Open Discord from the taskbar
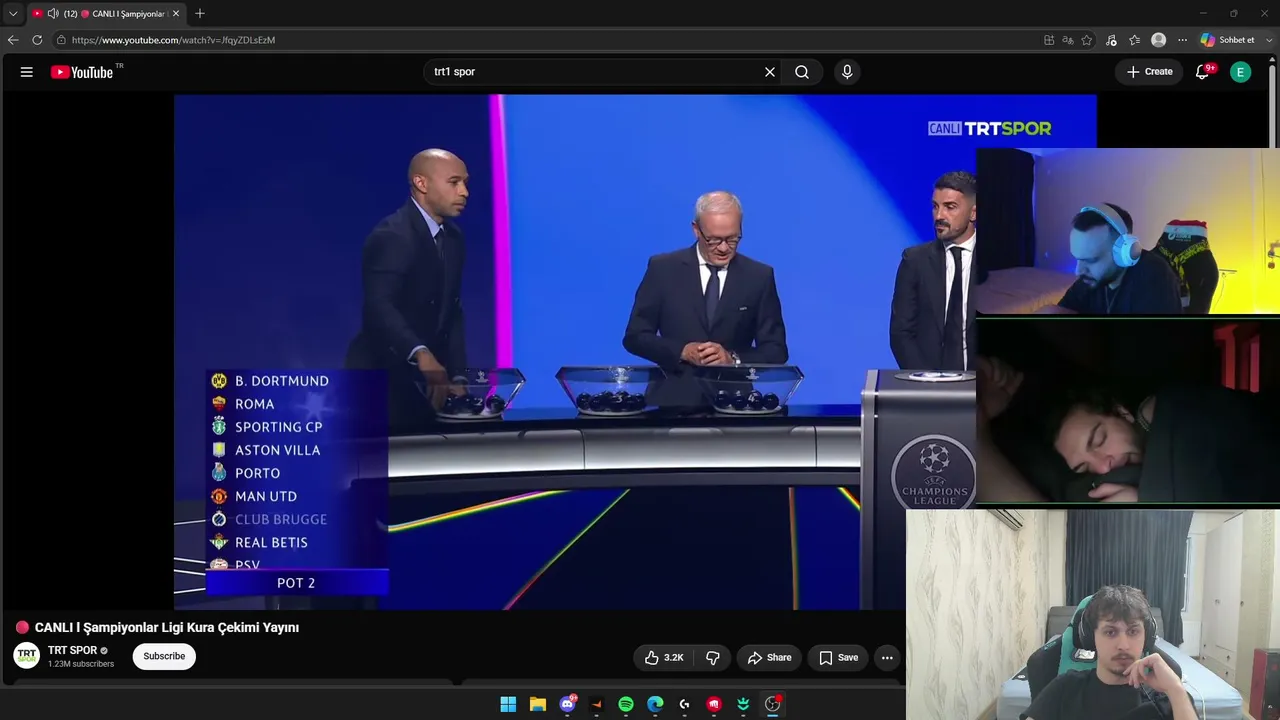Screen dimensions: 1280x720 click(x=568, y=704)
